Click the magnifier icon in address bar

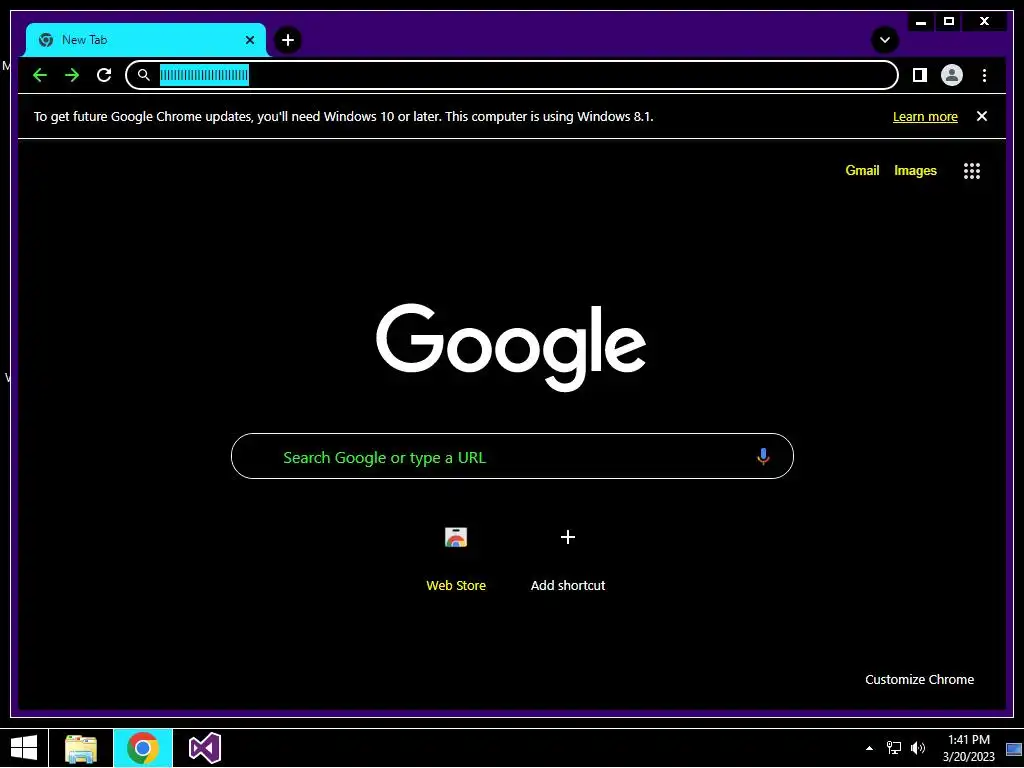coord(144,75)
